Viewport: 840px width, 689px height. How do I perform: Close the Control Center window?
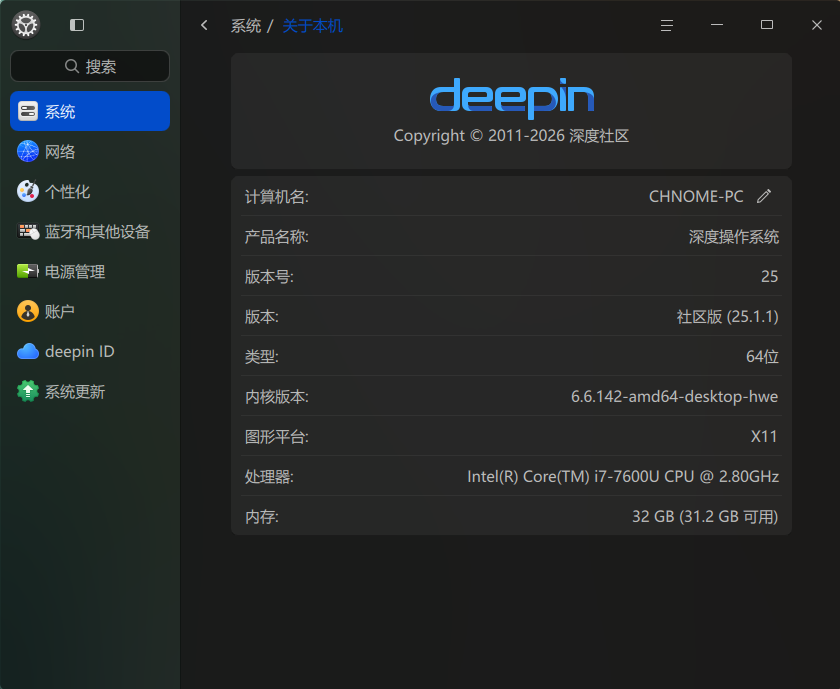[x=816, y=25]
